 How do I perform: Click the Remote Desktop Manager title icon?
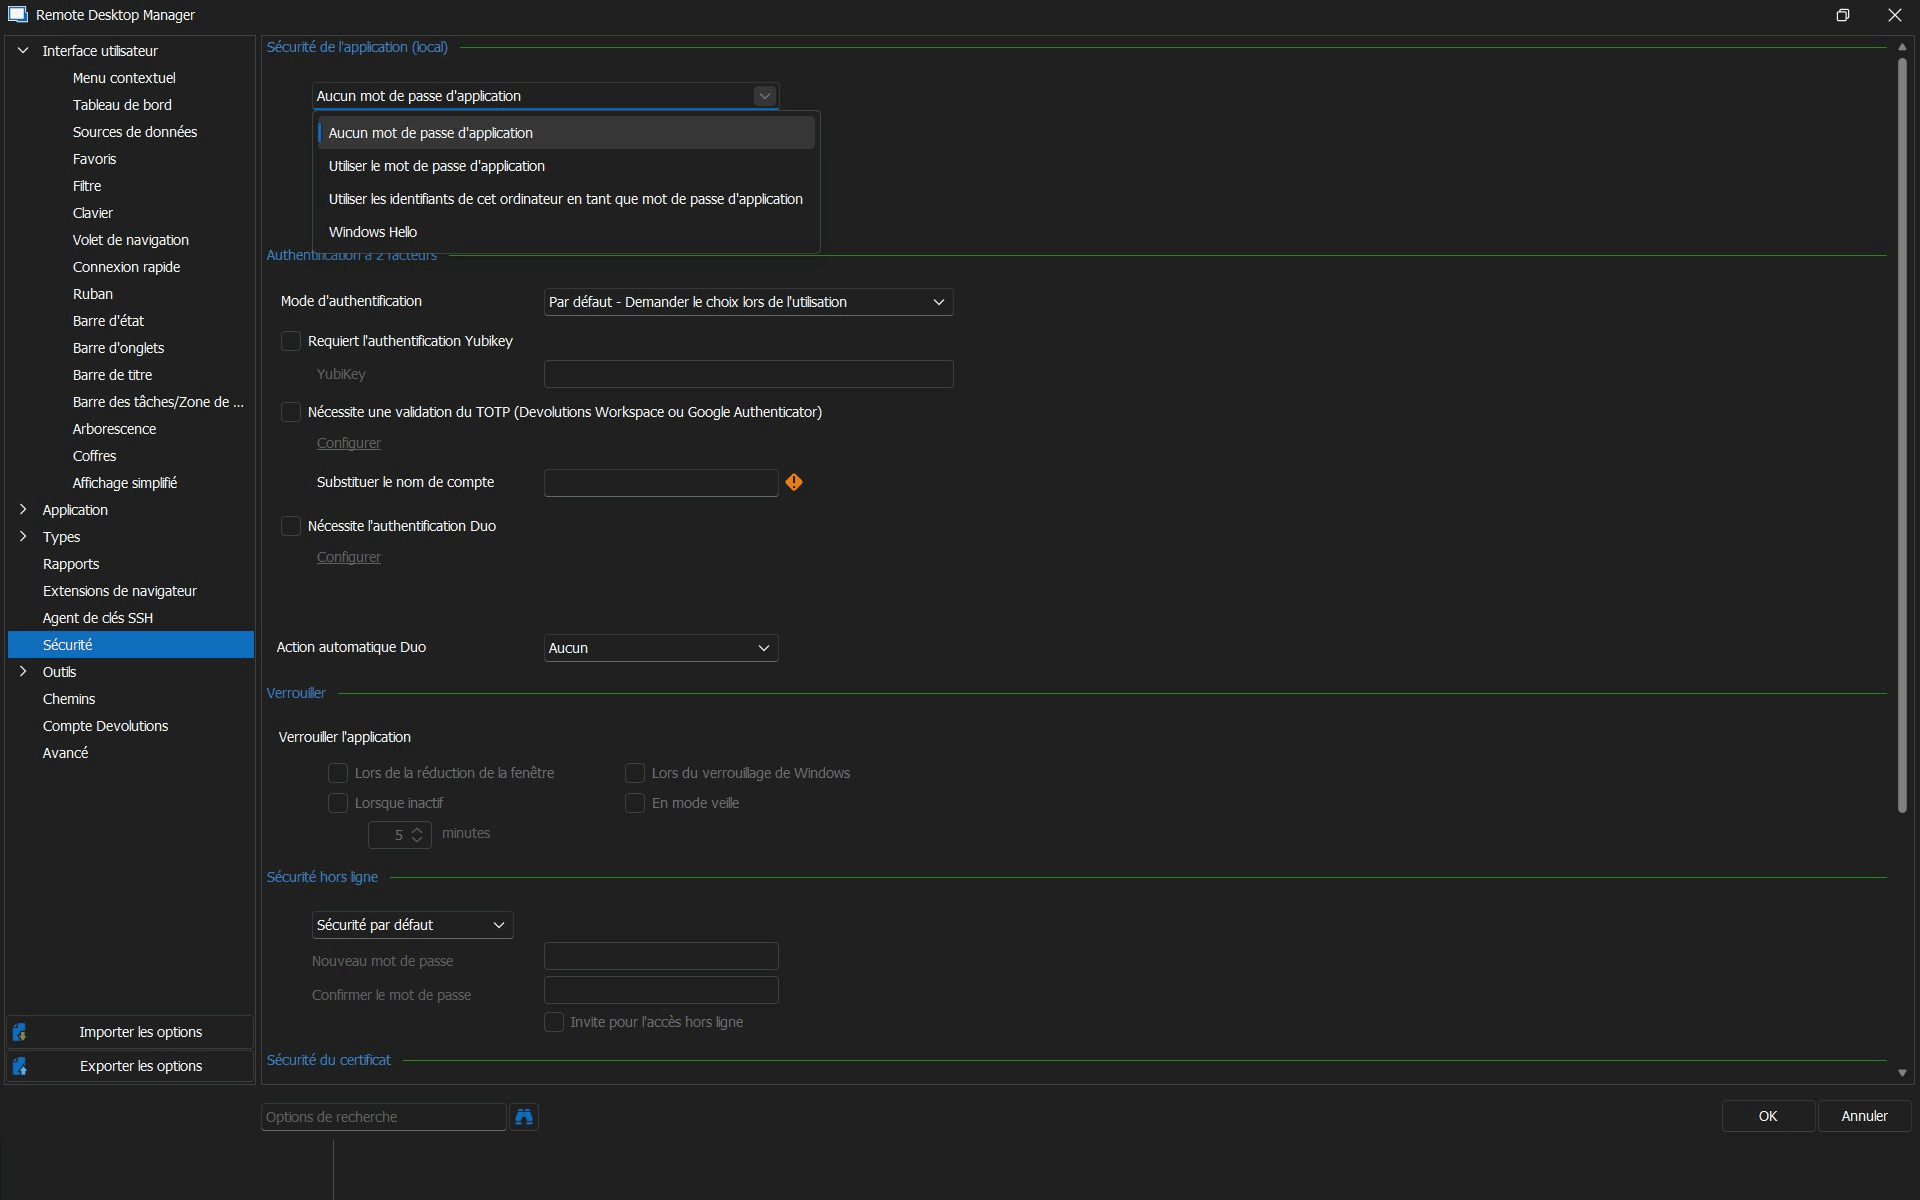click(17, 15)
